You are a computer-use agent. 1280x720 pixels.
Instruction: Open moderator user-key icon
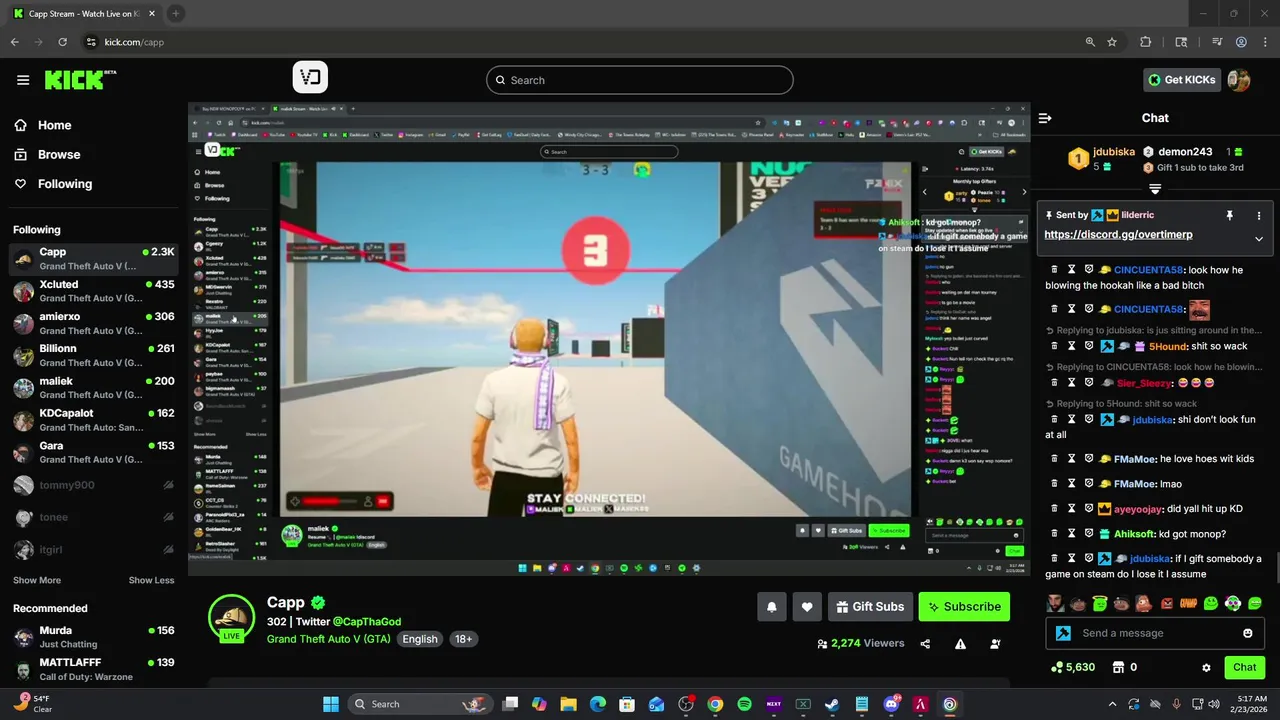pyautogui.click(x=995, y=644)
